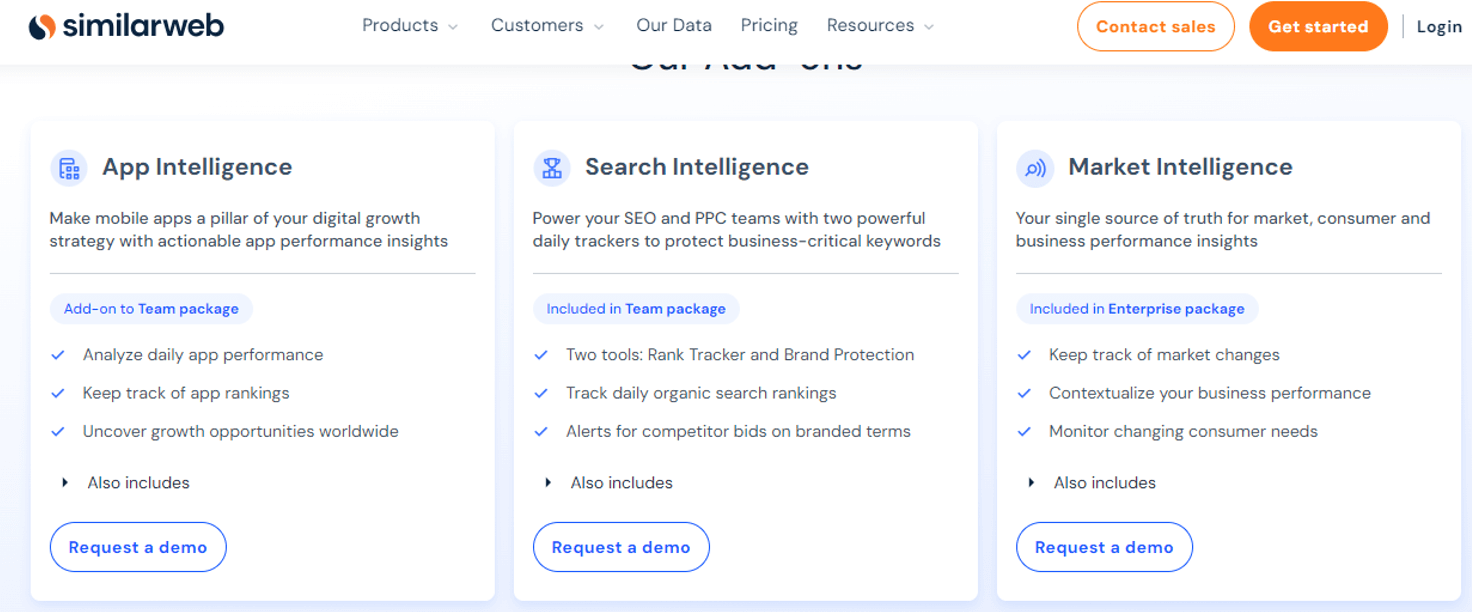Open the Pricing page

click(769, 26)
